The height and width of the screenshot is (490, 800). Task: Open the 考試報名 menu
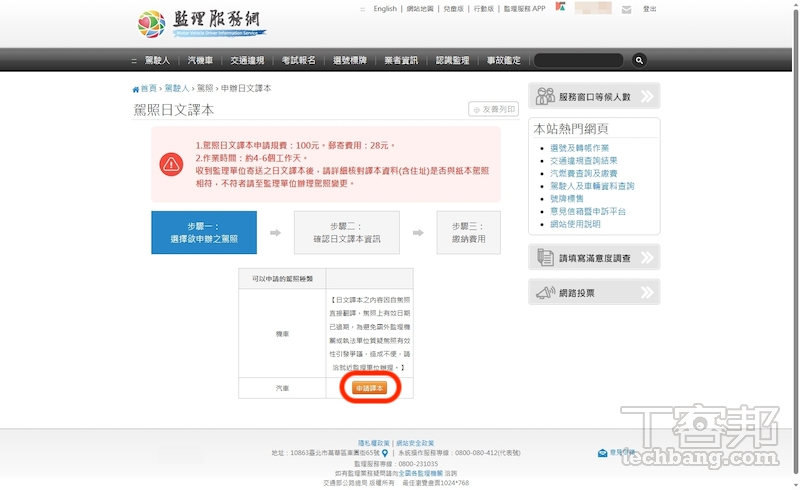click(x=298, y=60)
